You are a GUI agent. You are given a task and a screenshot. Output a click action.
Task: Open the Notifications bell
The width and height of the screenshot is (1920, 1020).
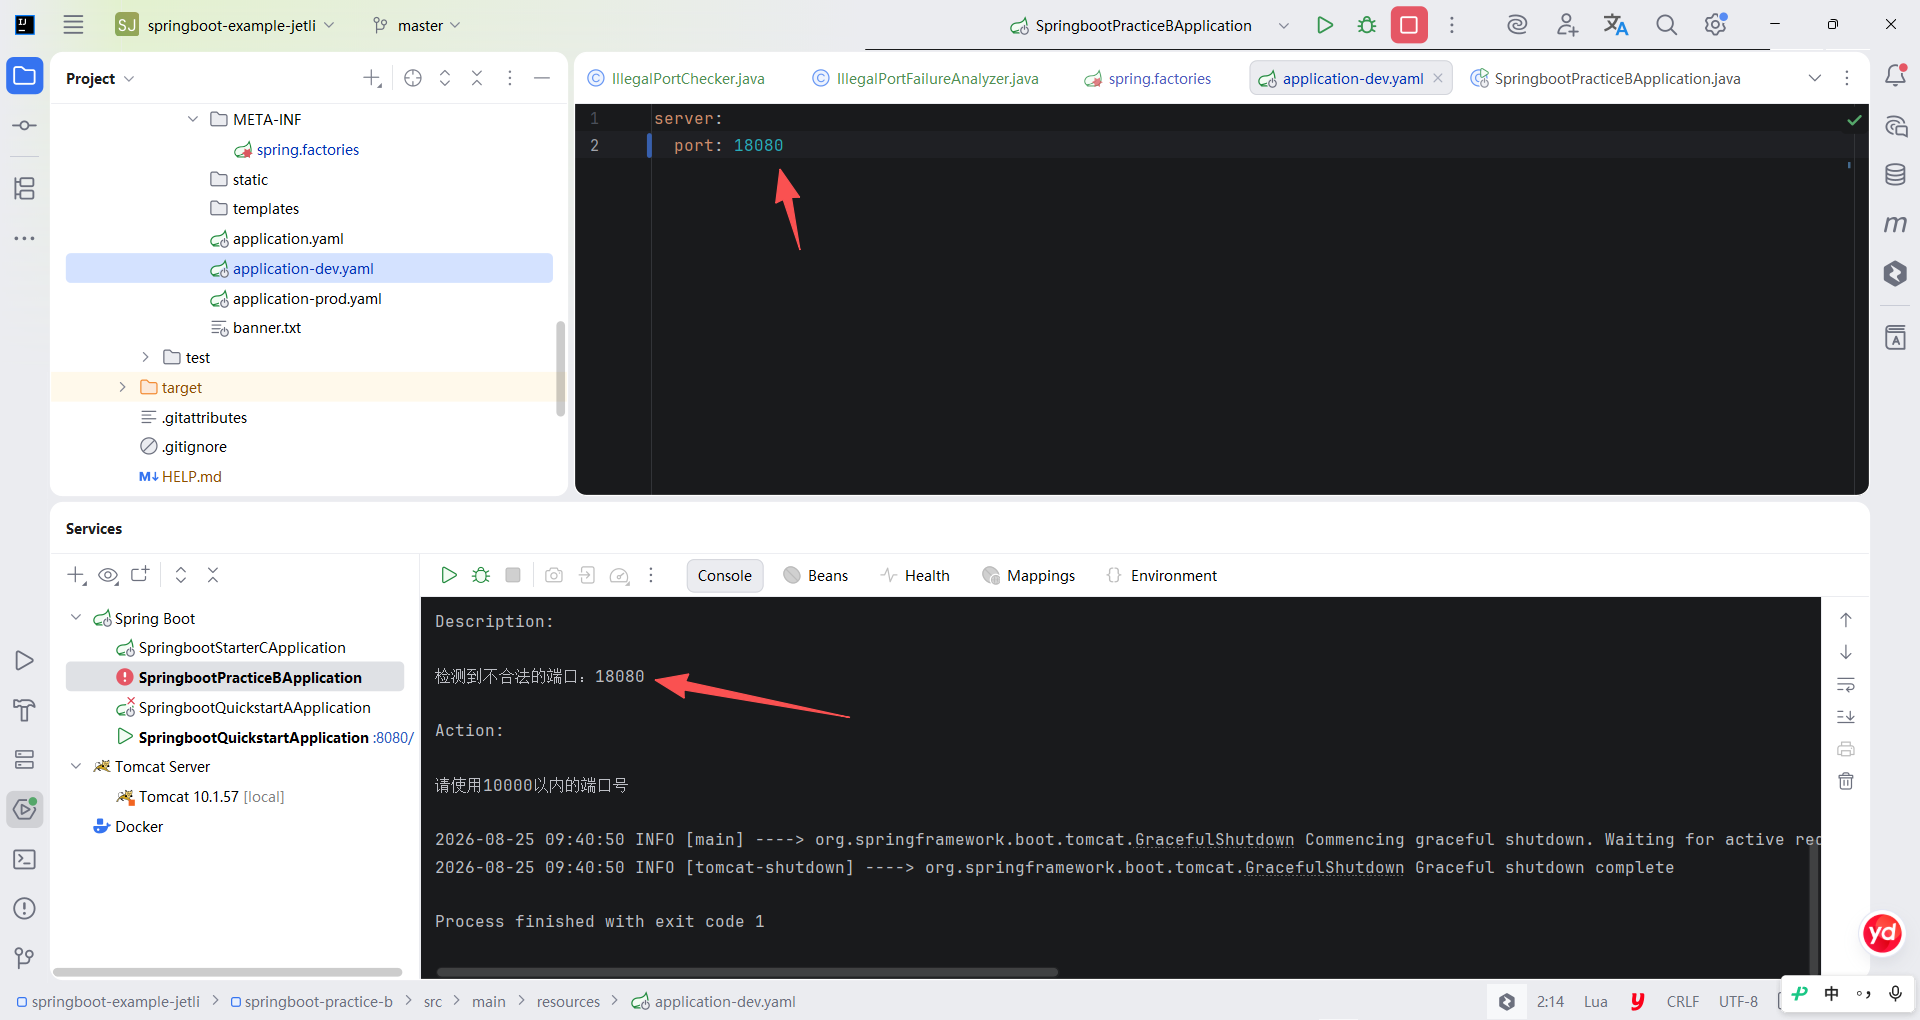(1895, 75)
